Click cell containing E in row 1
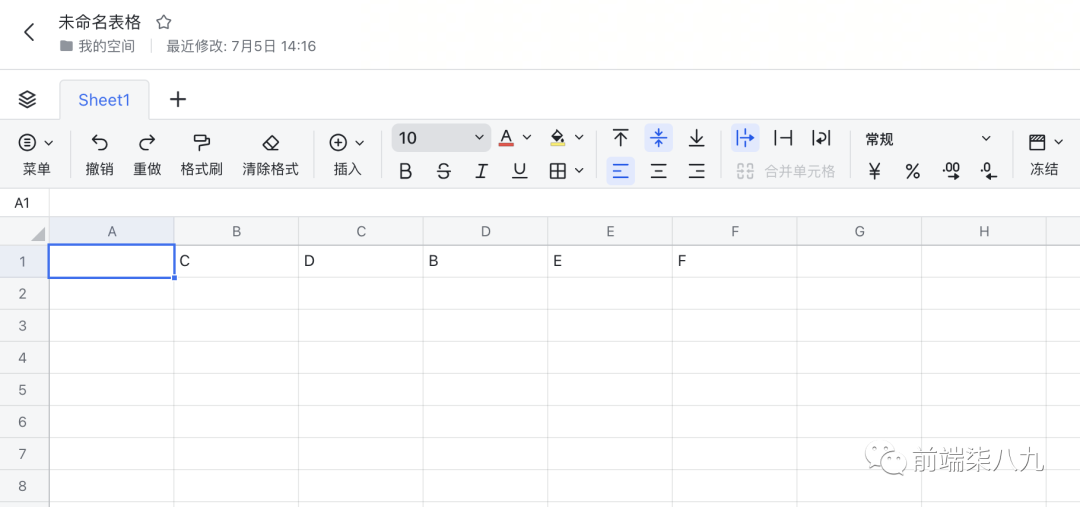Viewport: 1080px width, 507px height. click(x=610, y=262)
